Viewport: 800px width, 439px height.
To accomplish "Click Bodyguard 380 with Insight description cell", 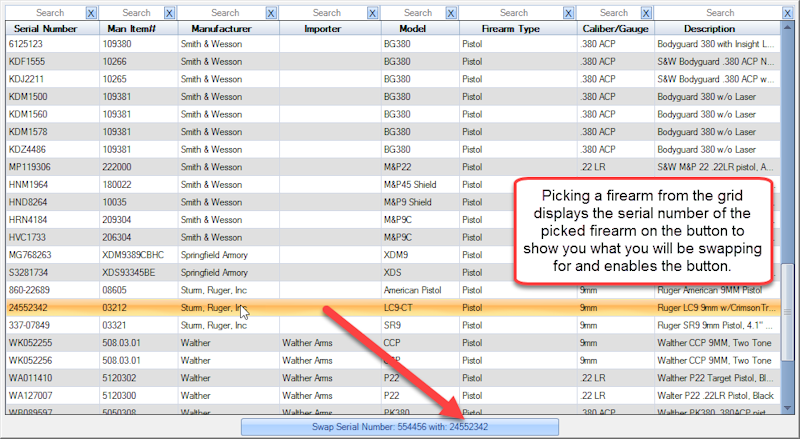I will [x=717, y=44].
